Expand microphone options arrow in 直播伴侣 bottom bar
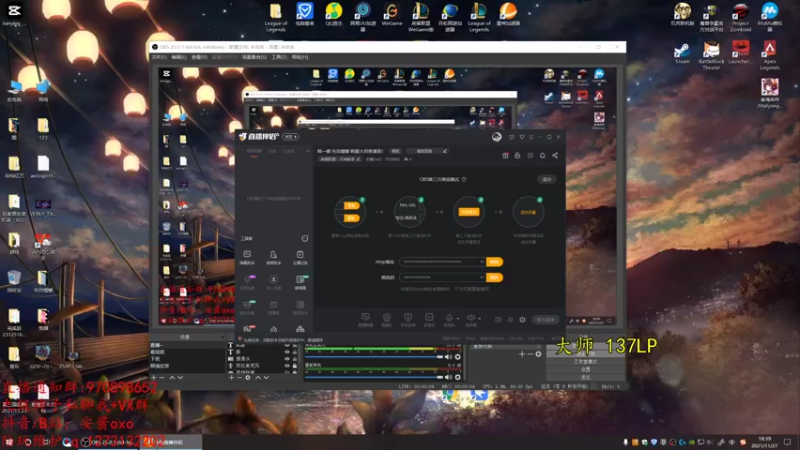The width and height of the screenshot is (800, 450). (x=458, y=318)
